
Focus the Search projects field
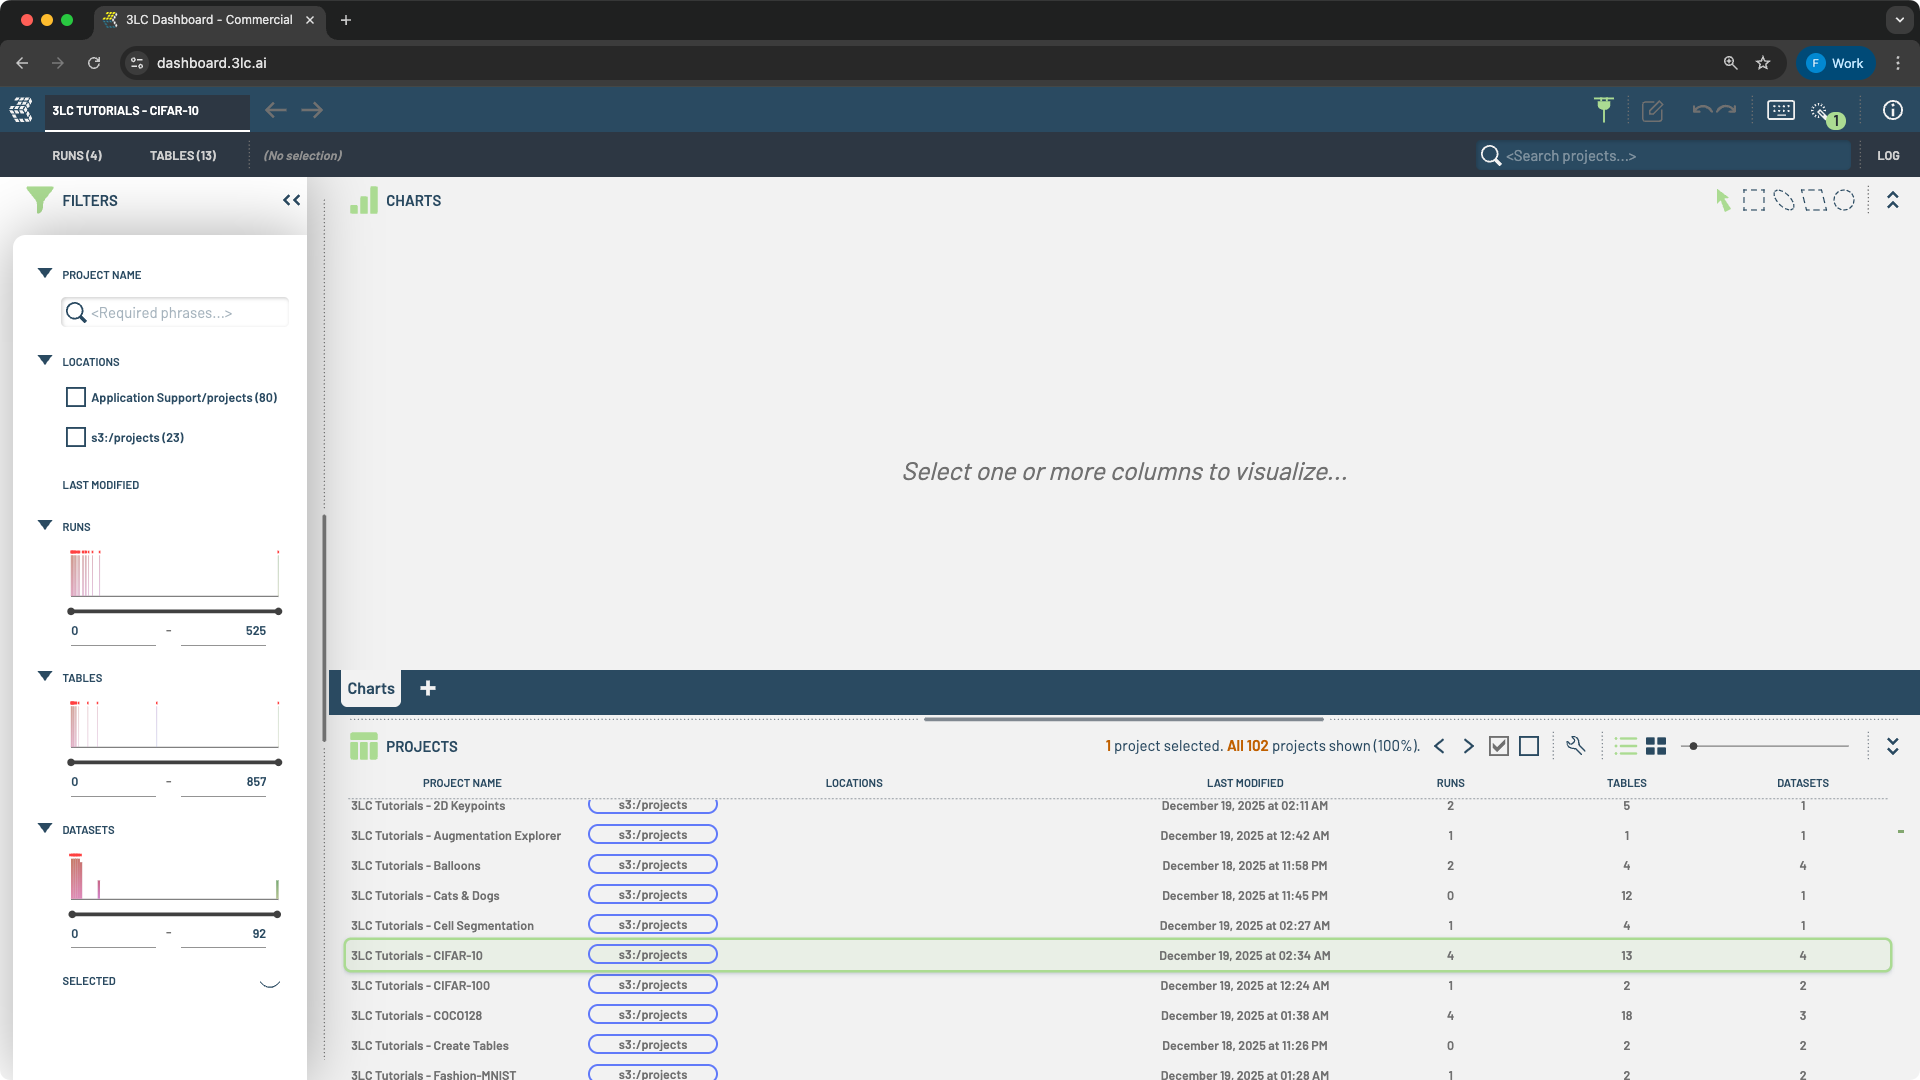pos(1670,156)
